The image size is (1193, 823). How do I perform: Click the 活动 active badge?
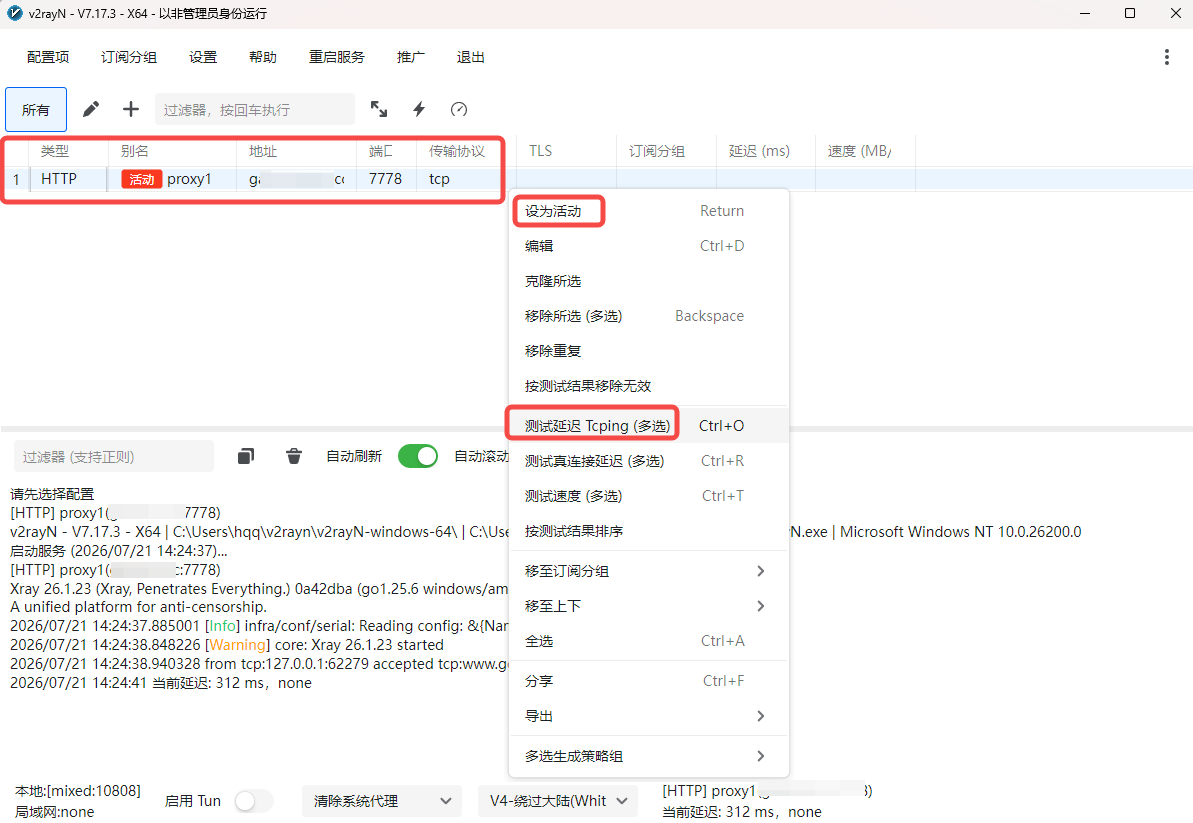142,179
